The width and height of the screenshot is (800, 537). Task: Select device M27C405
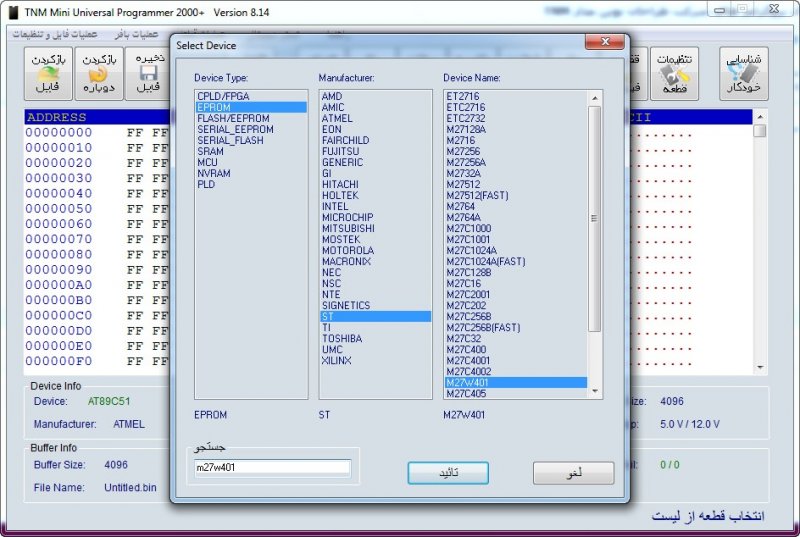click(516, 394)
